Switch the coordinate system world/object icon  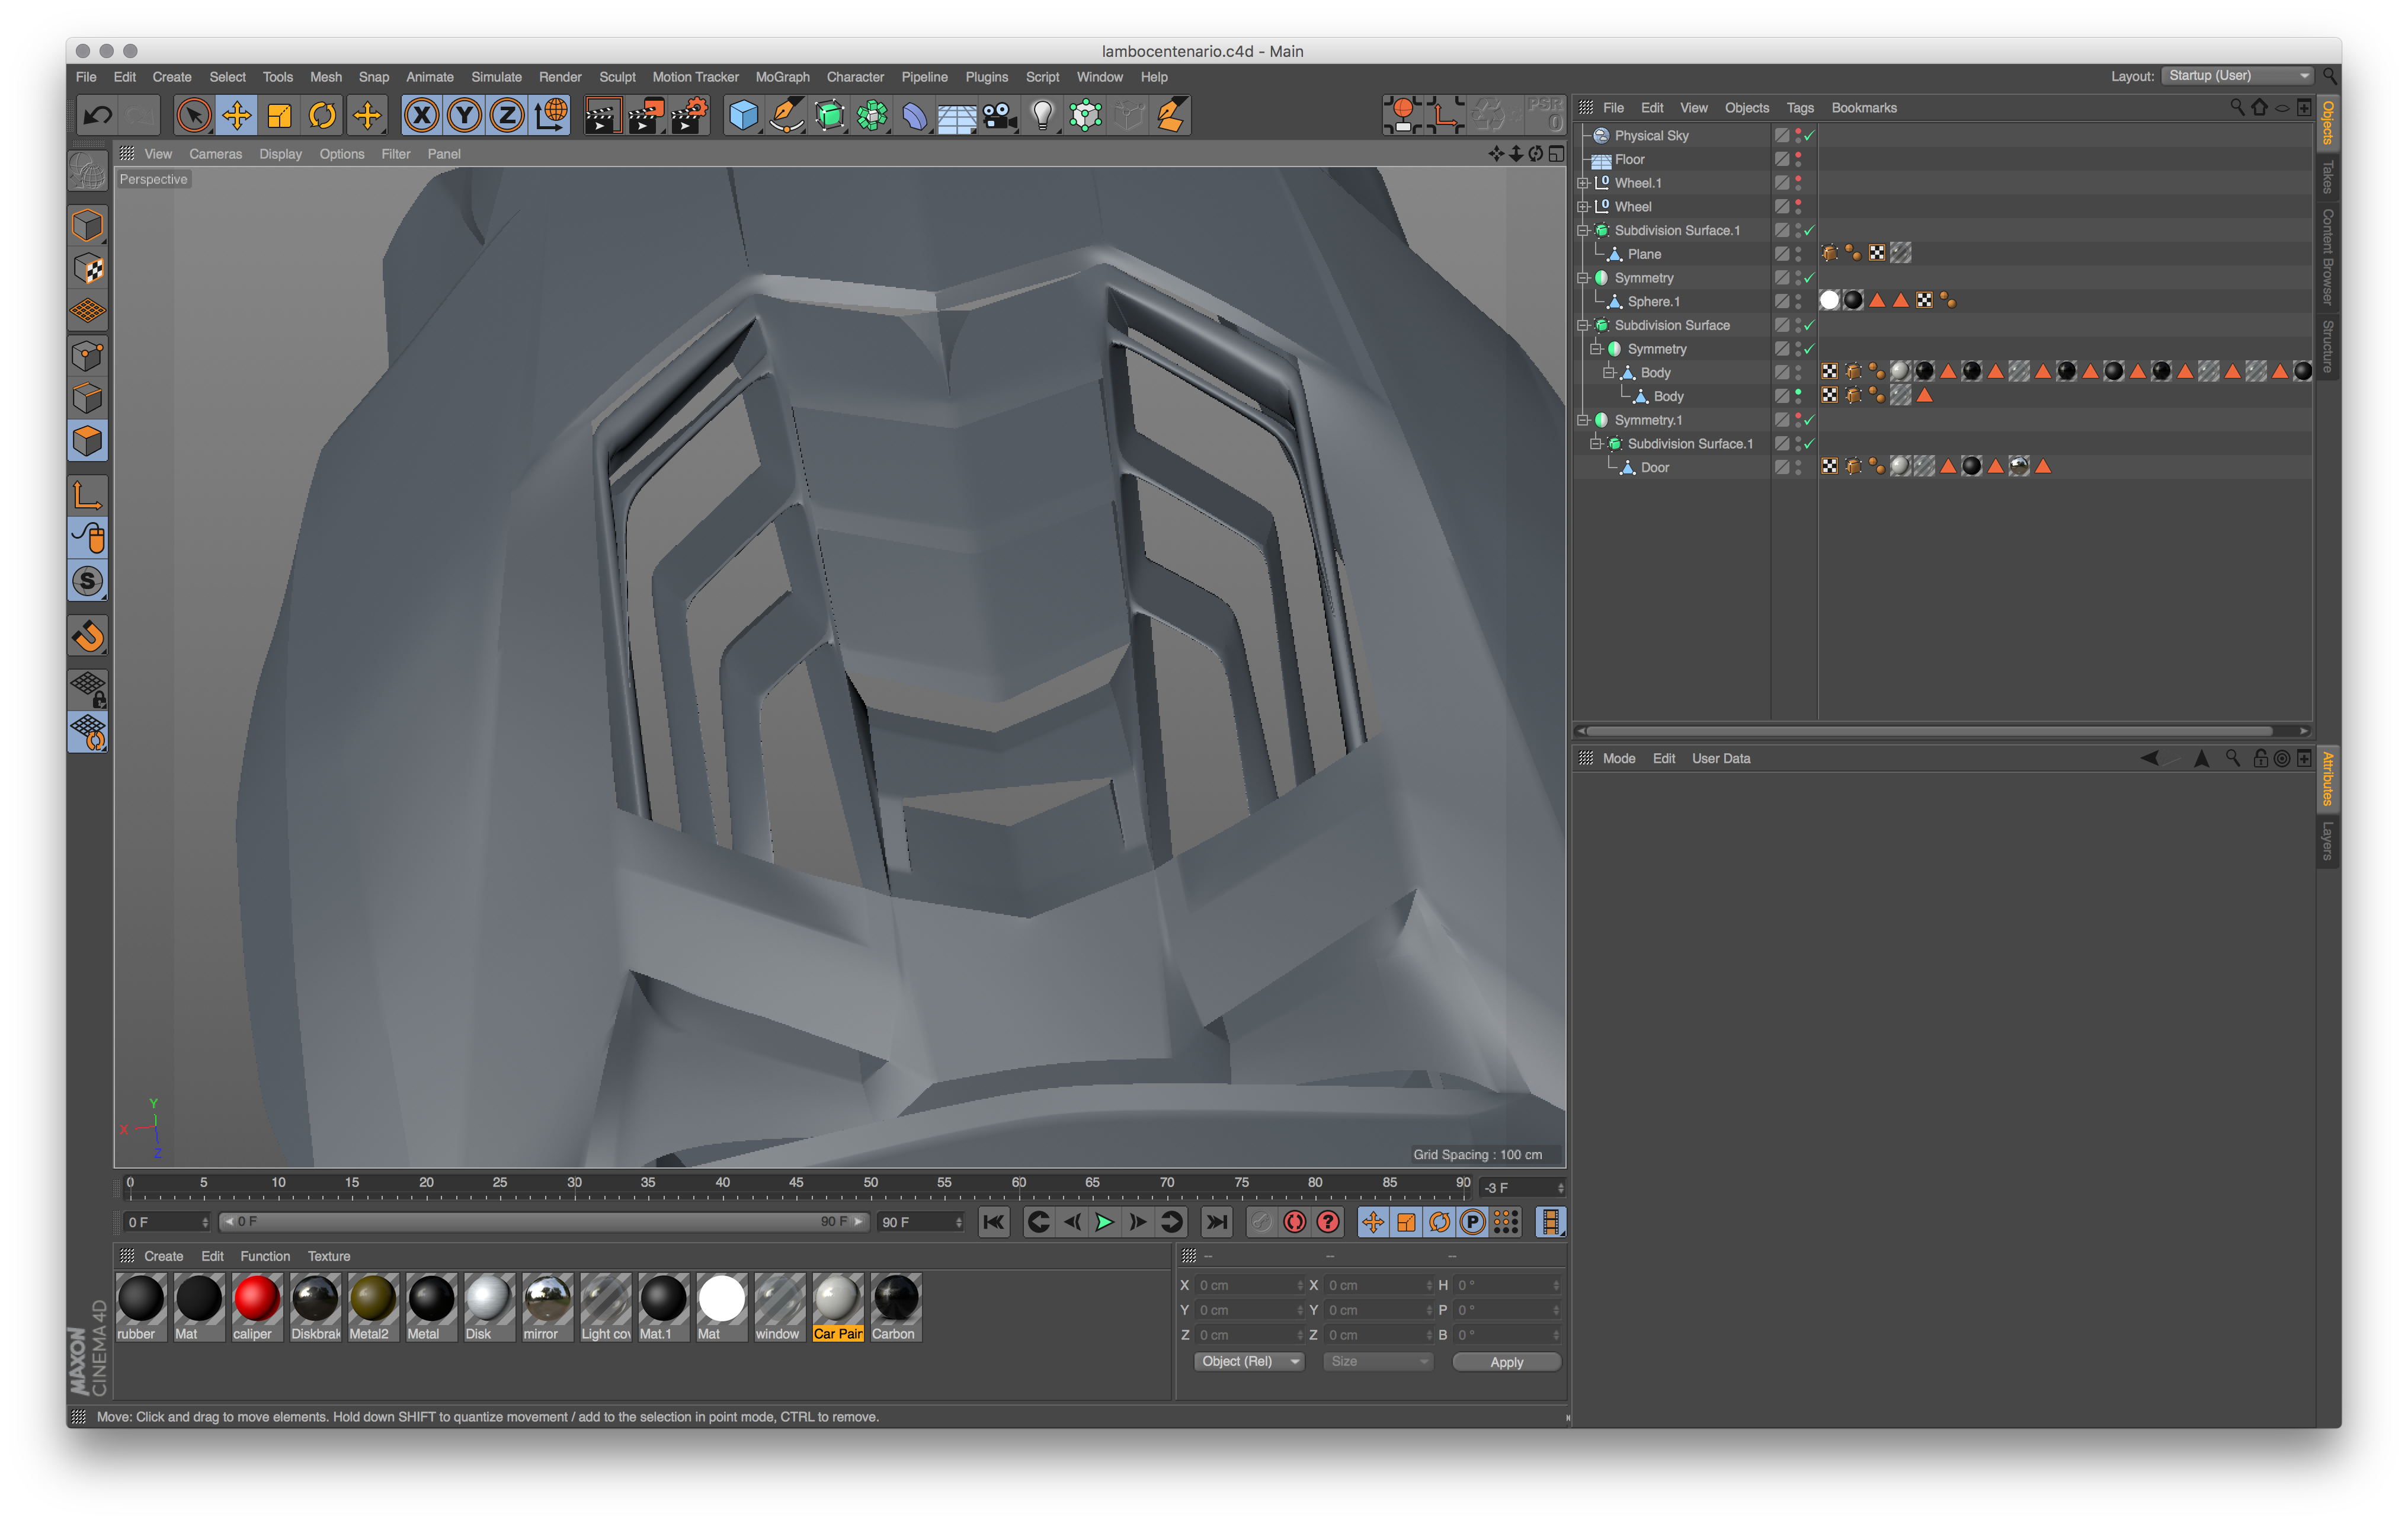coord(551,116)
